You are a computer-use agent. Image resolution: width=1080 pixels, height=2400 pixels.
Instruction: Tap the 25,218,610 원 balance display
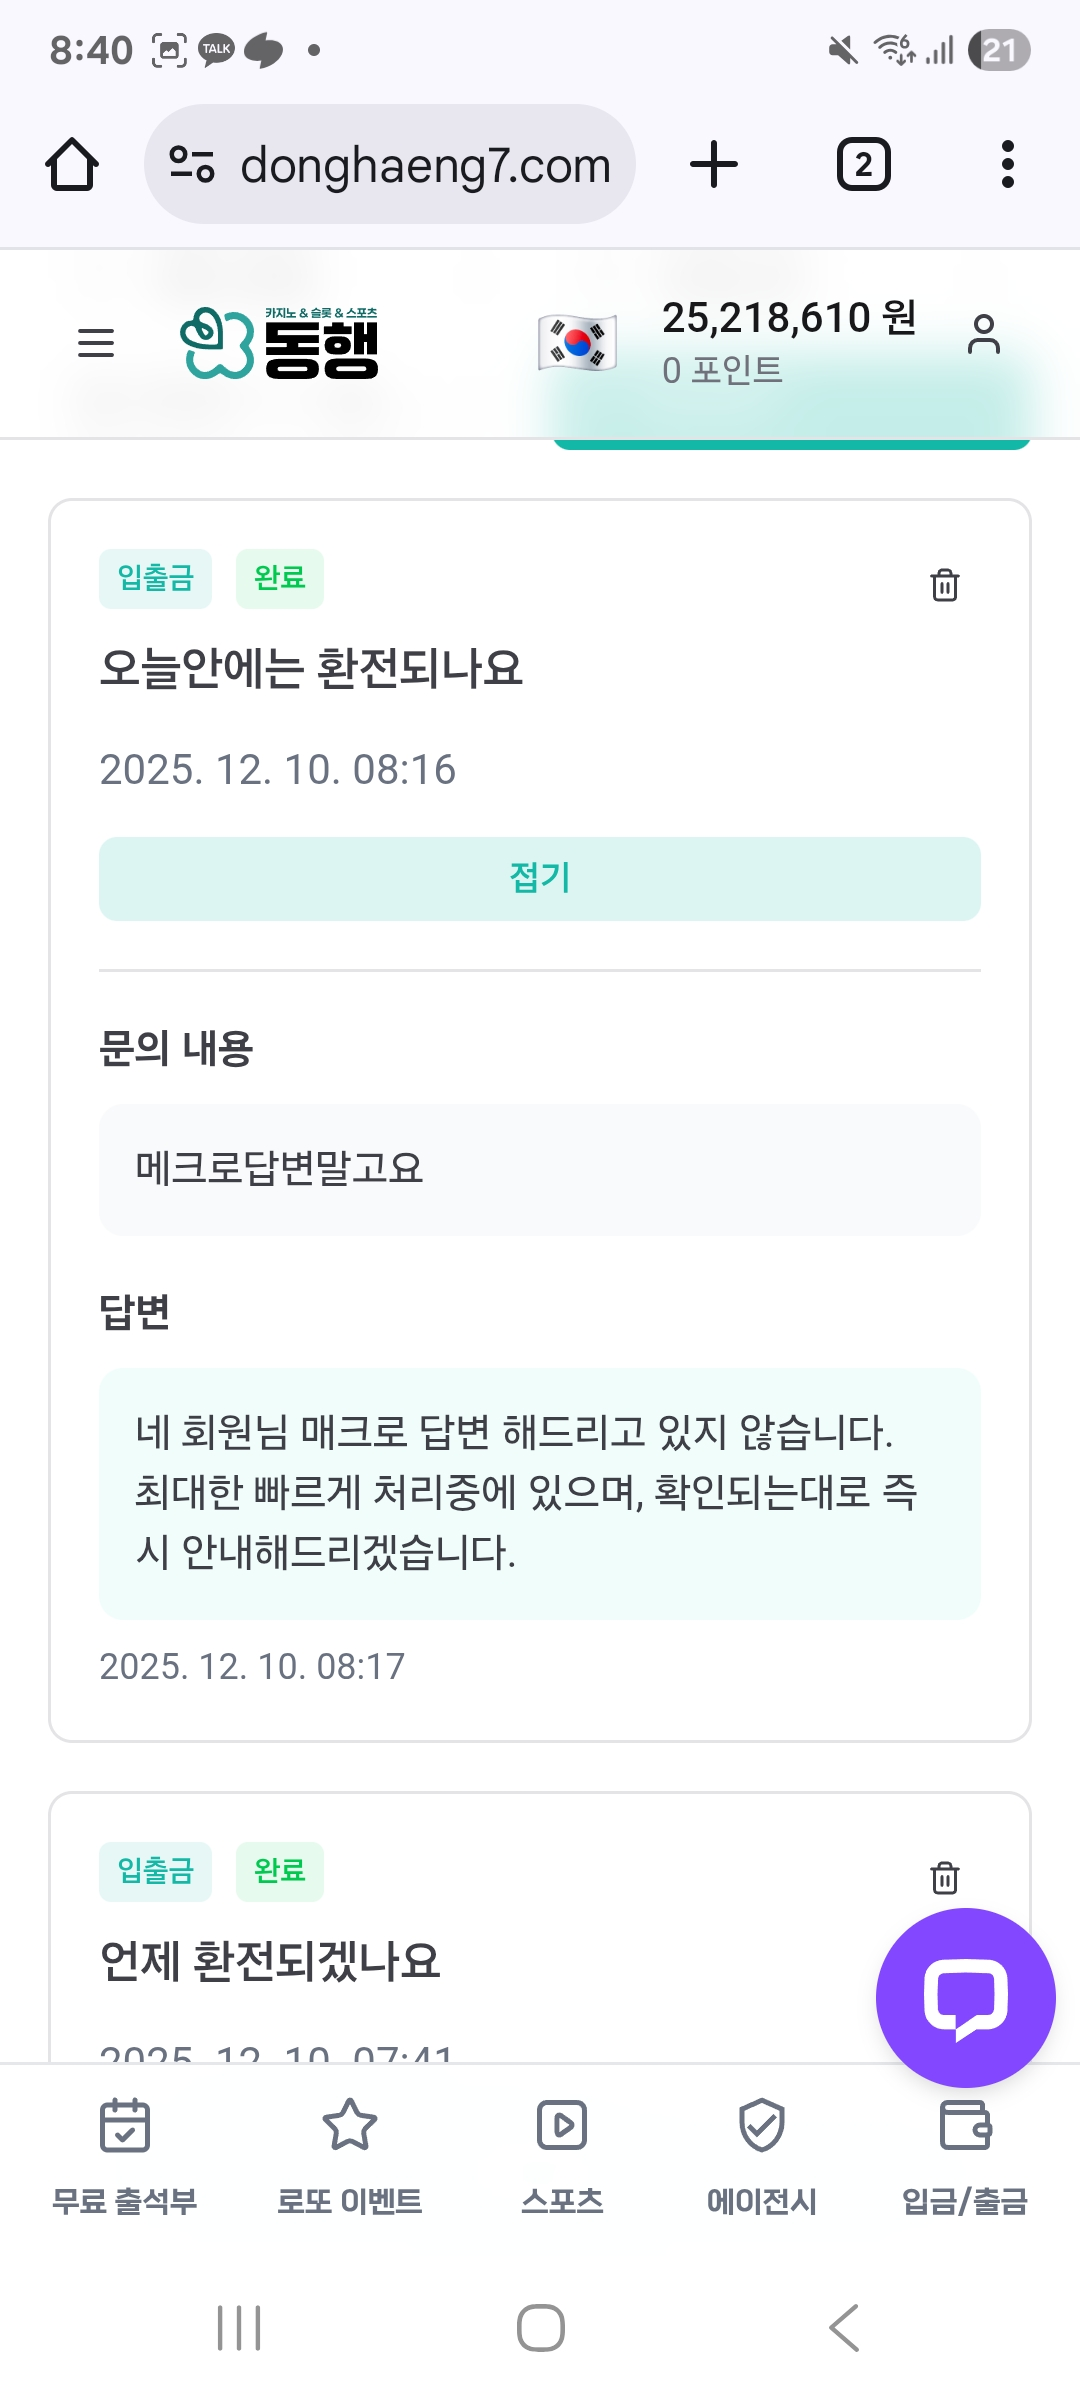click(x=789, y=318)
